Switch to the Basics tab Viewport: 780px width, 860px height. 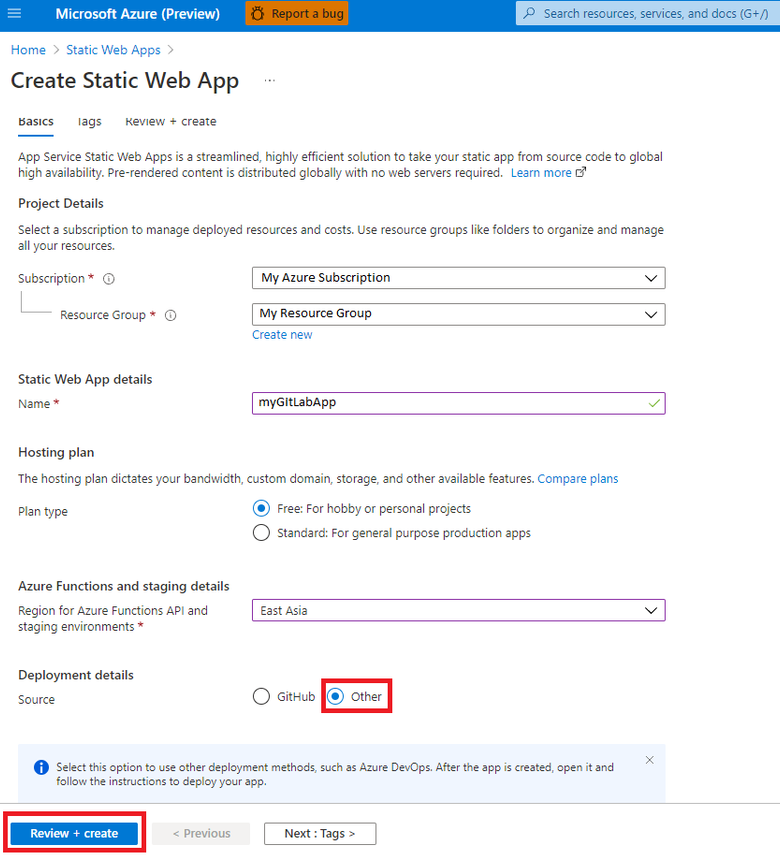coord(36,122)
